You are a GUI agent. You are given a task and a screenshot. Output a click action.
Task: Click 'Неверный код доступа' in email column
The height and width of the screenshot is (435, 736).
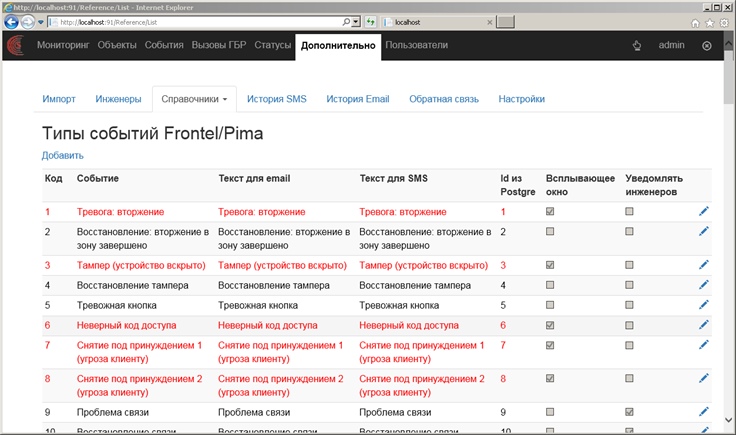click(268, 325)
